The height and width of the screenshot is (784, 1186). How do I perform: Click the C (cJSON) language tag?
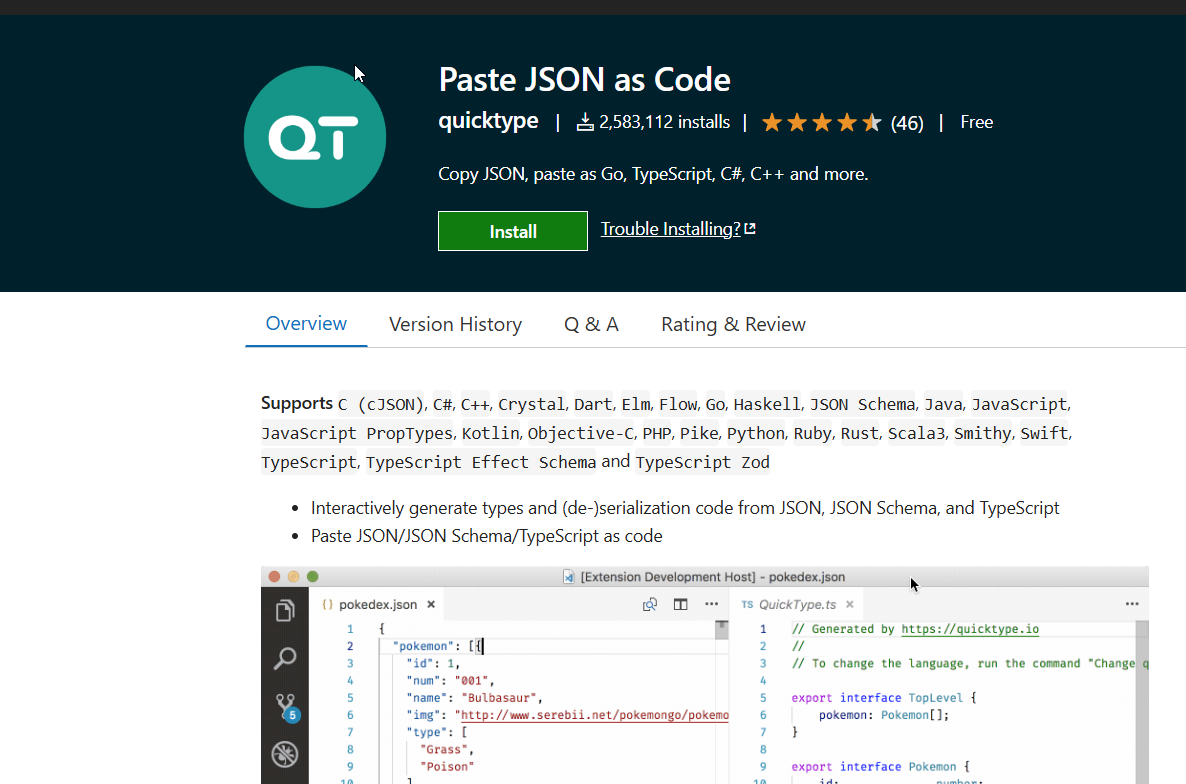click(380, 404)
